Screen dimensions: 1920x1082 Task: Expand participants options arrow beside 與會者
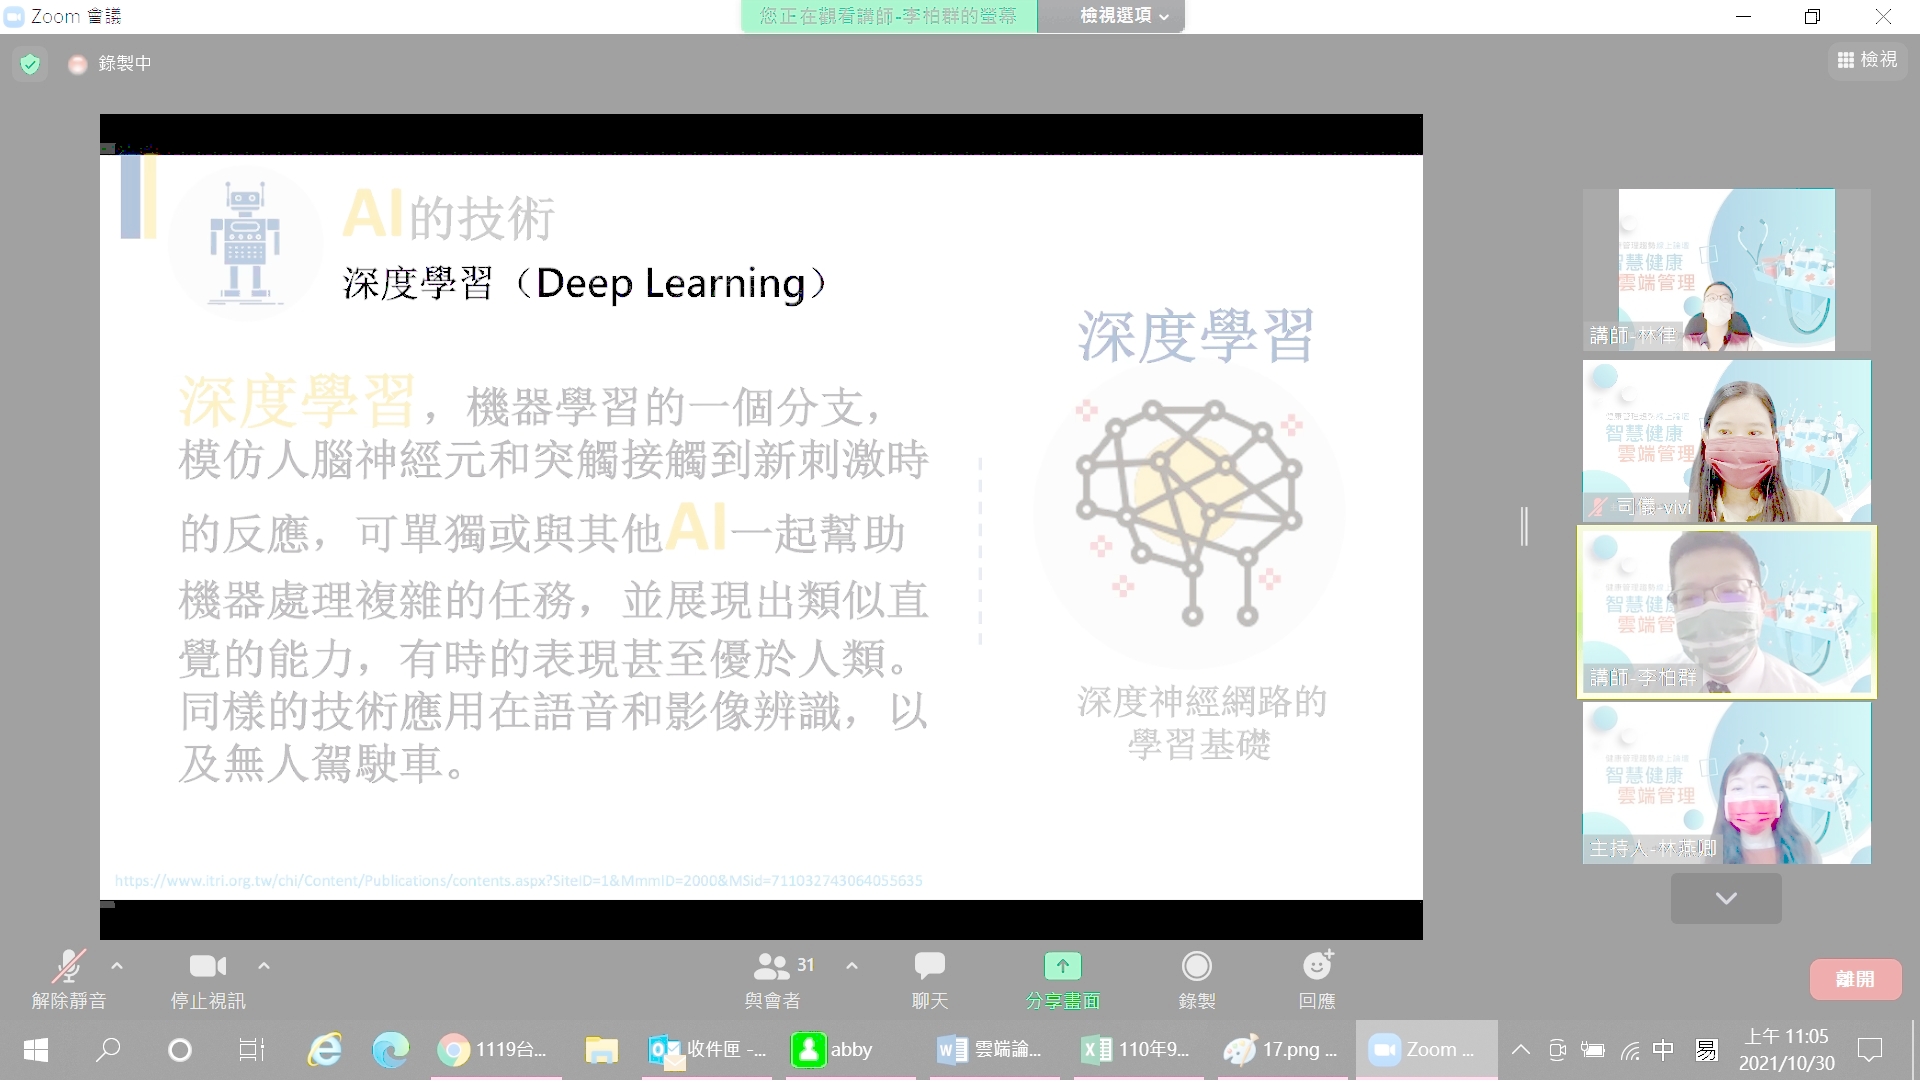tap(852, 966)
